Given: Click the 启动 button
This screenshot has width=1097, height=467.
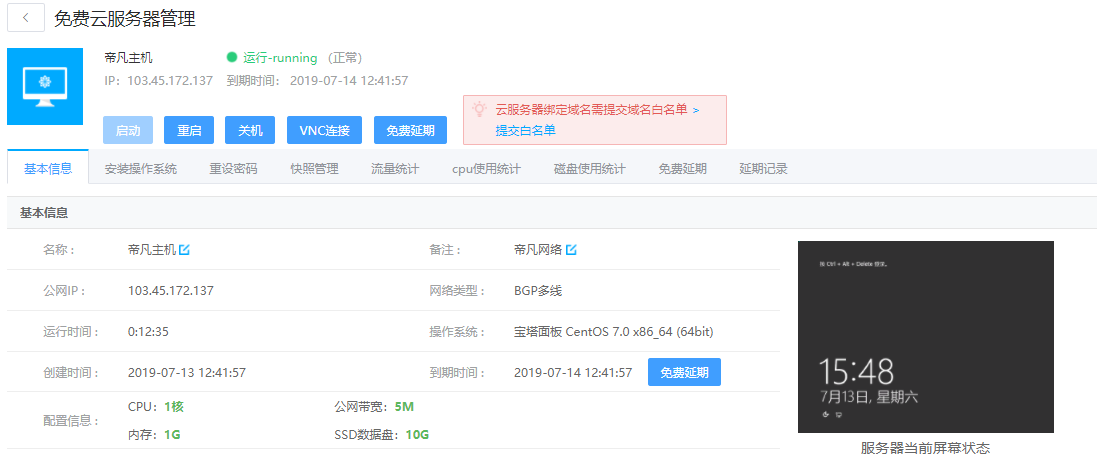Looking at the screenshot, I should (x=128, y=130).
